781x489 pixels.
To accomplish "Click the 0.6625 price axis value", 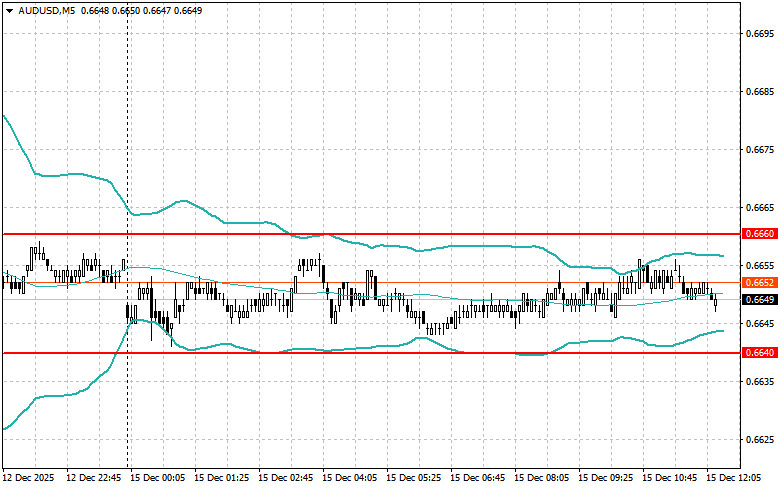I will coord(760,440).
